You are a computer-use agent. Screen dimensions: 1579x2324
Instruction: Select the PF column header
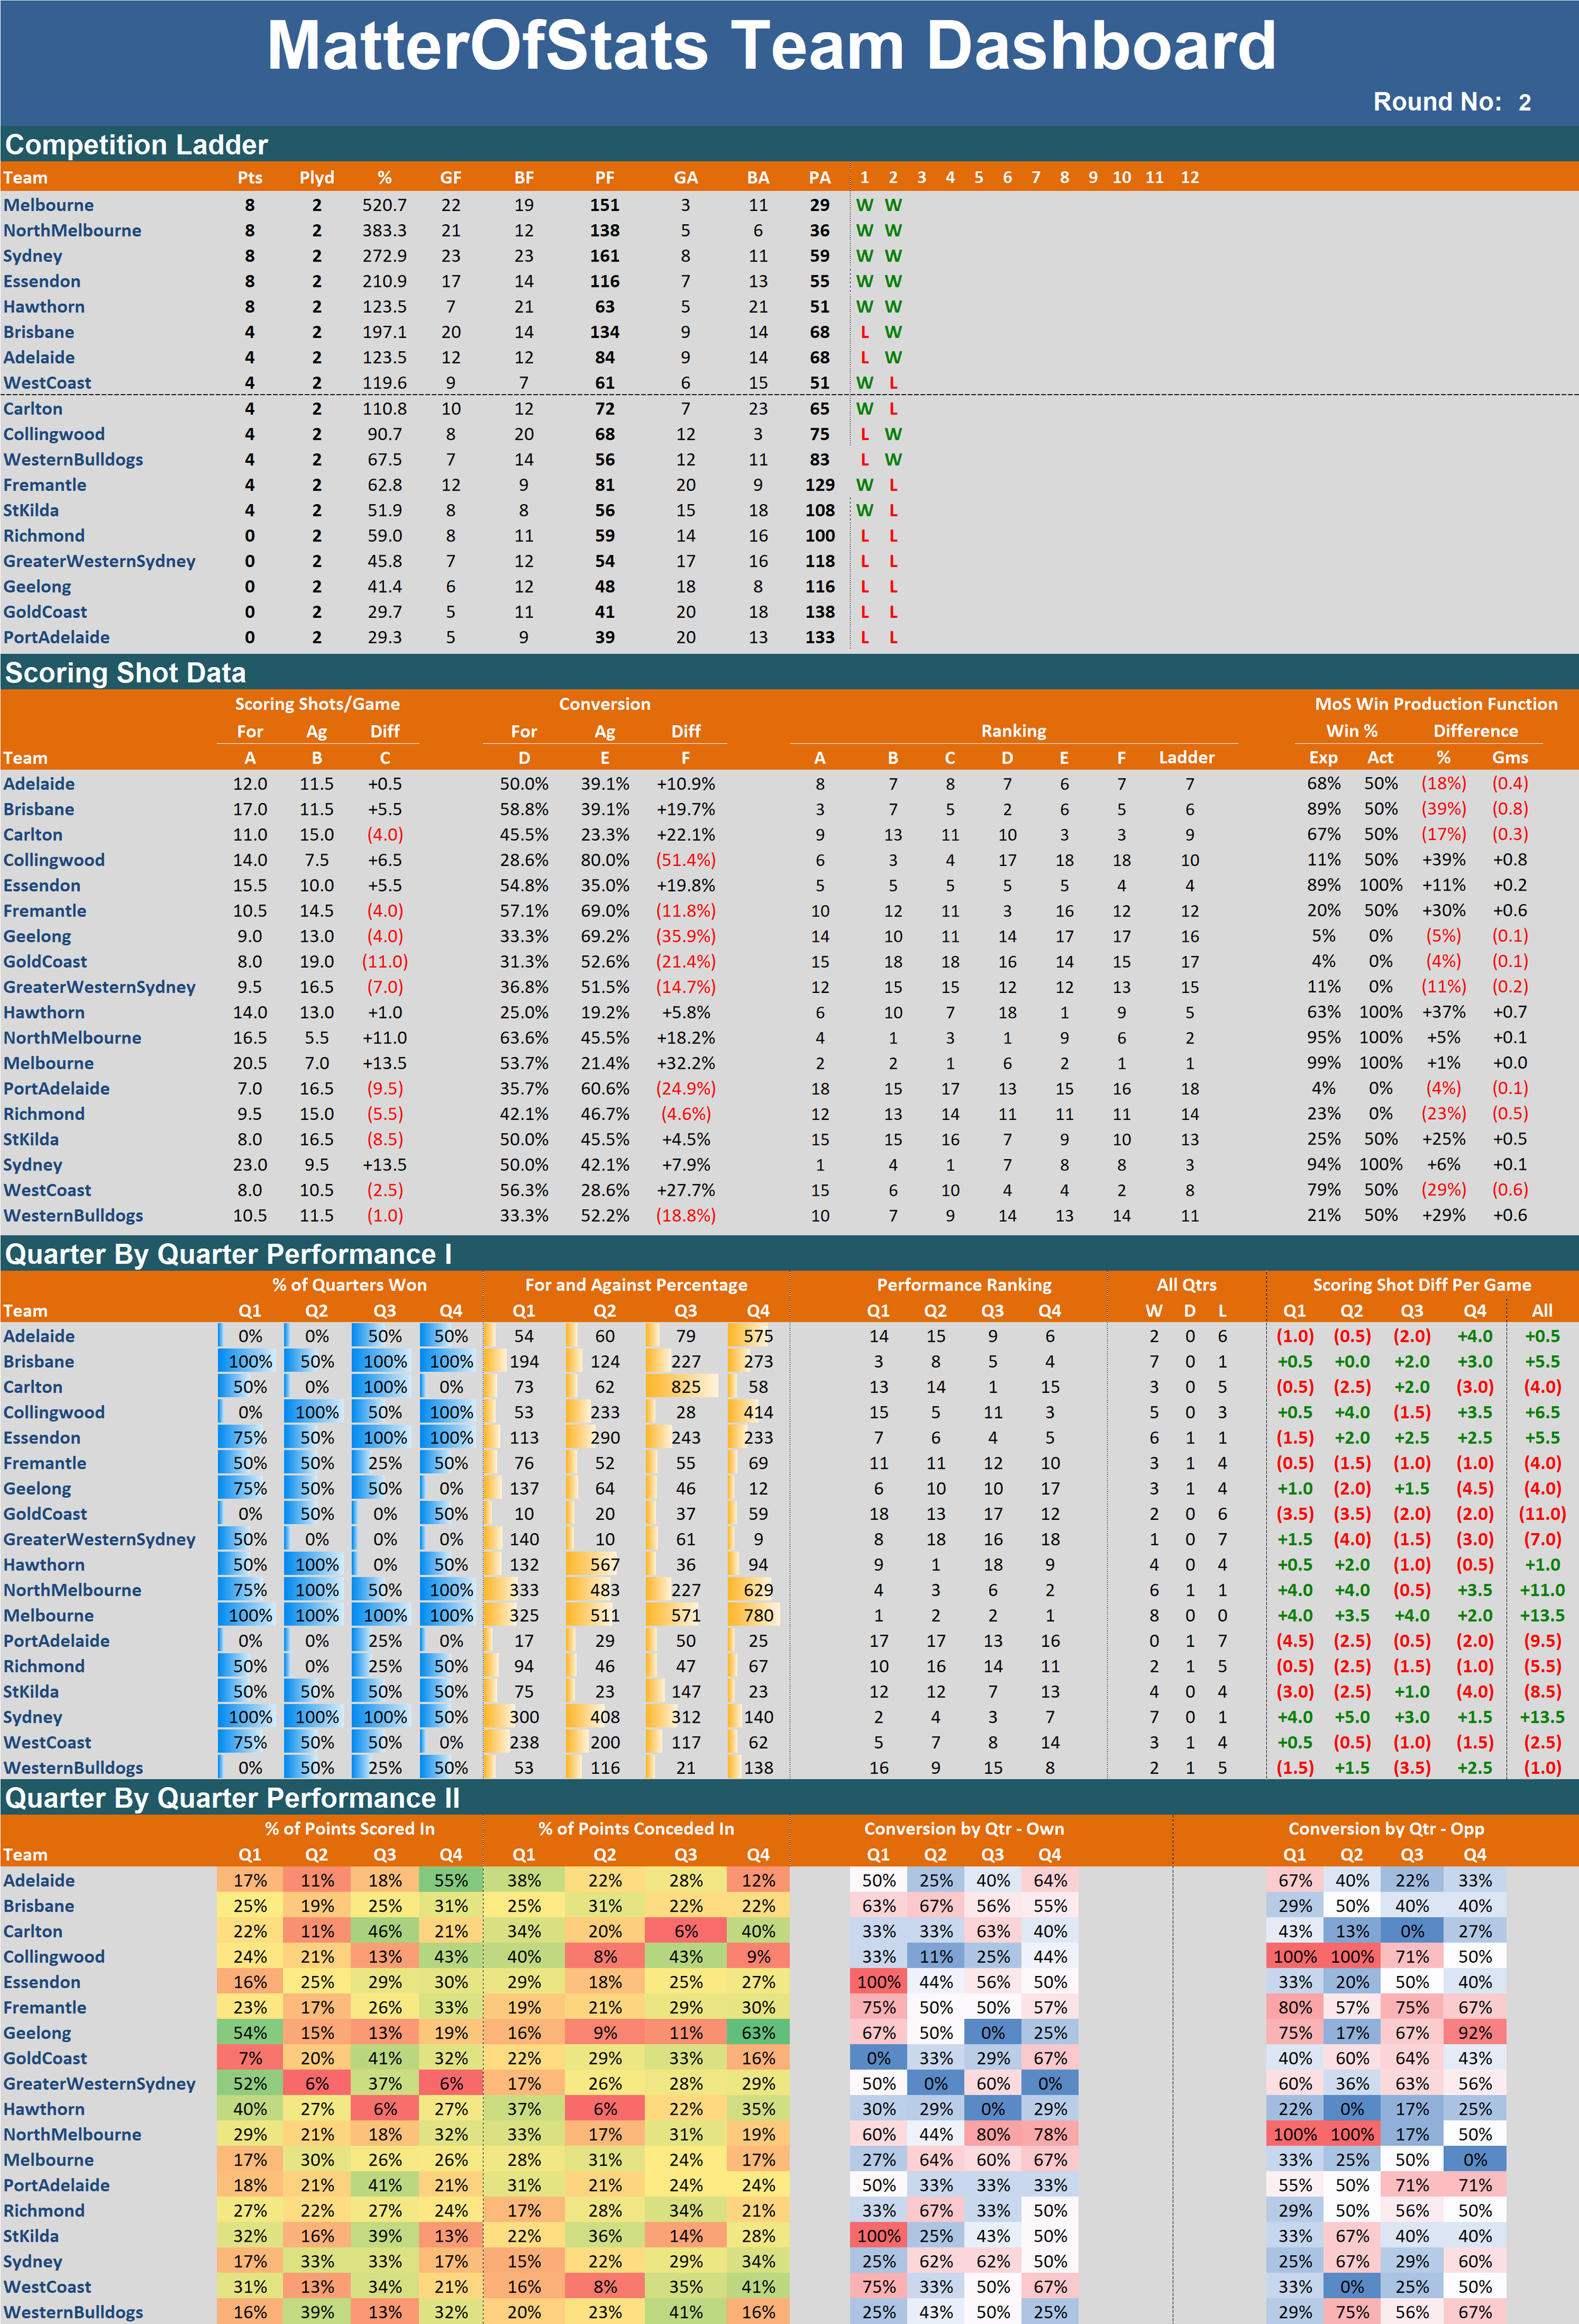point(605,178)
